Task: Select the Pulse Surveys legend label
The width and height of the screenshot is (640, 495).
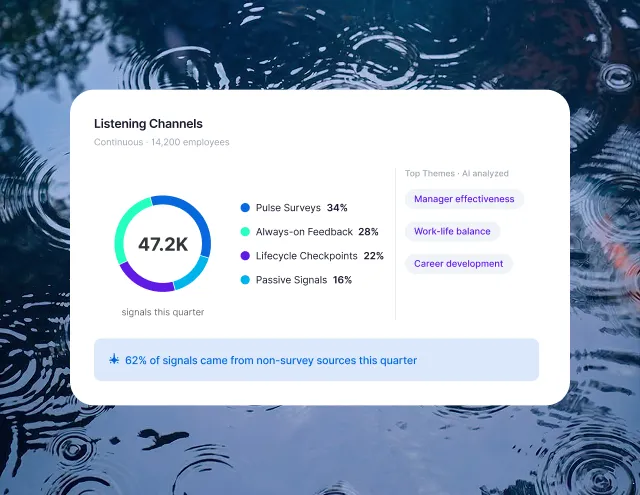Action: point(288,208)
